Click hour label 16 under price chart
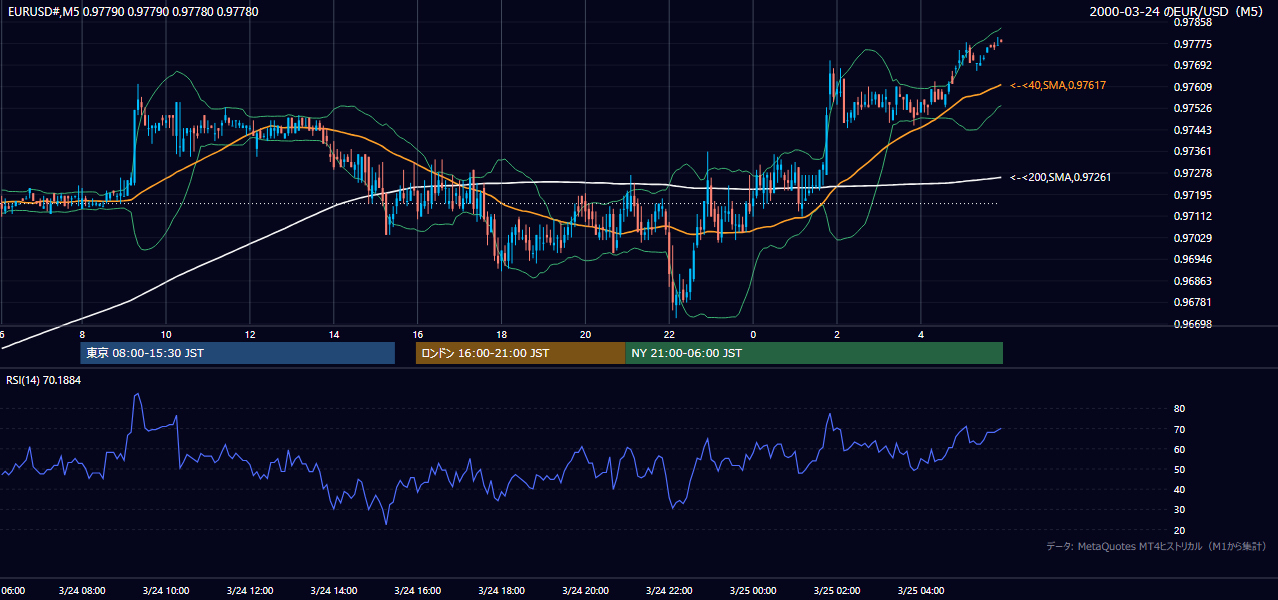The image size is (1278, 600). coord(418,334)
